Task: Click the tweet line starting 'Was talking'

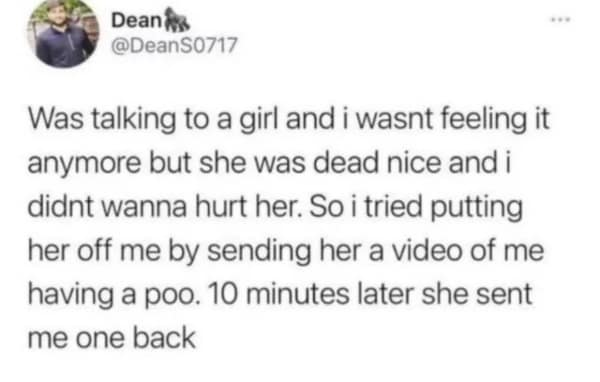Action: 289,119
